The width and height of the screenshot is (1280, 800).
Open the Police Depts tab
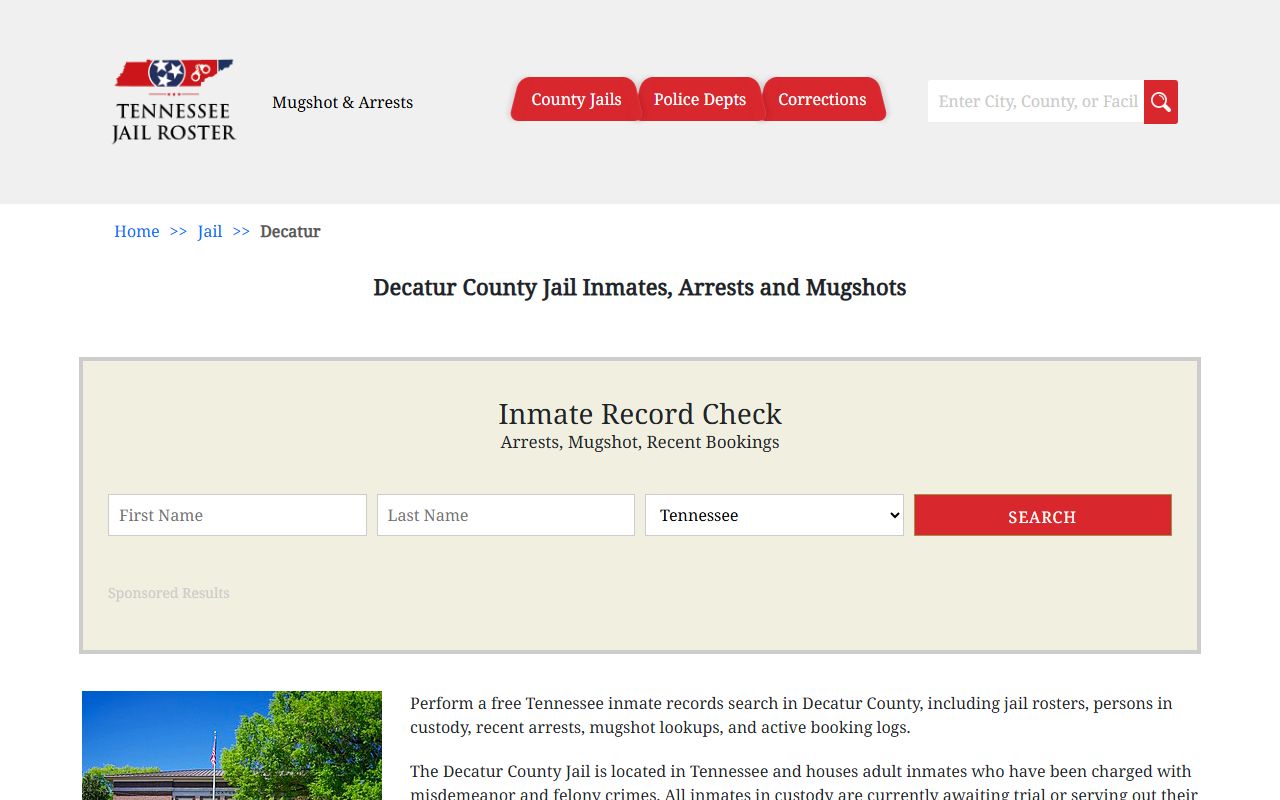pyautogui.click(x=700, y=99)
